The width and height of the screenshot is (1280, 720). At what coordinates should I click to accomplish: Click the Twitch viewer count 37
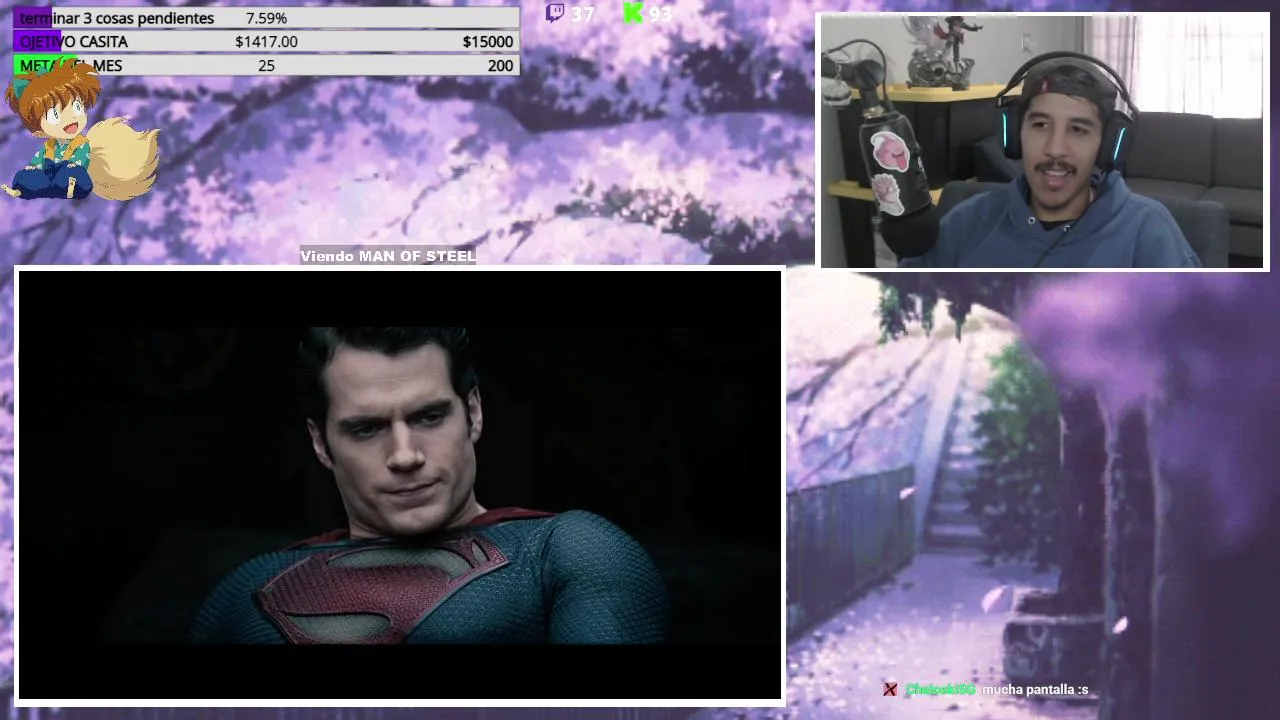(582, 14)
